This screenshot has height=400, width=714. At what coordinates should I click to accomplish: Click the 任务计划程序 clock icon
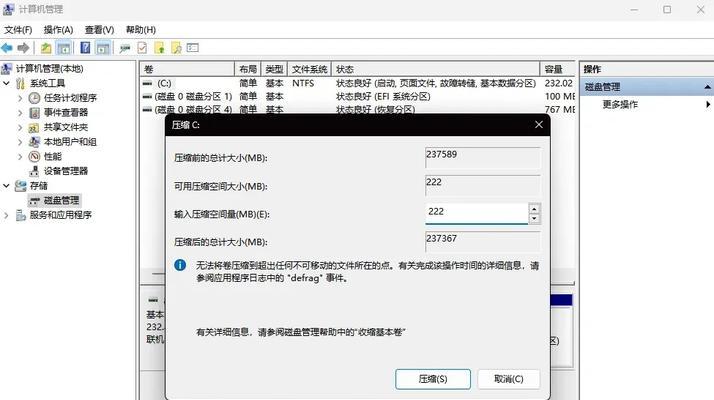point(34,98)
